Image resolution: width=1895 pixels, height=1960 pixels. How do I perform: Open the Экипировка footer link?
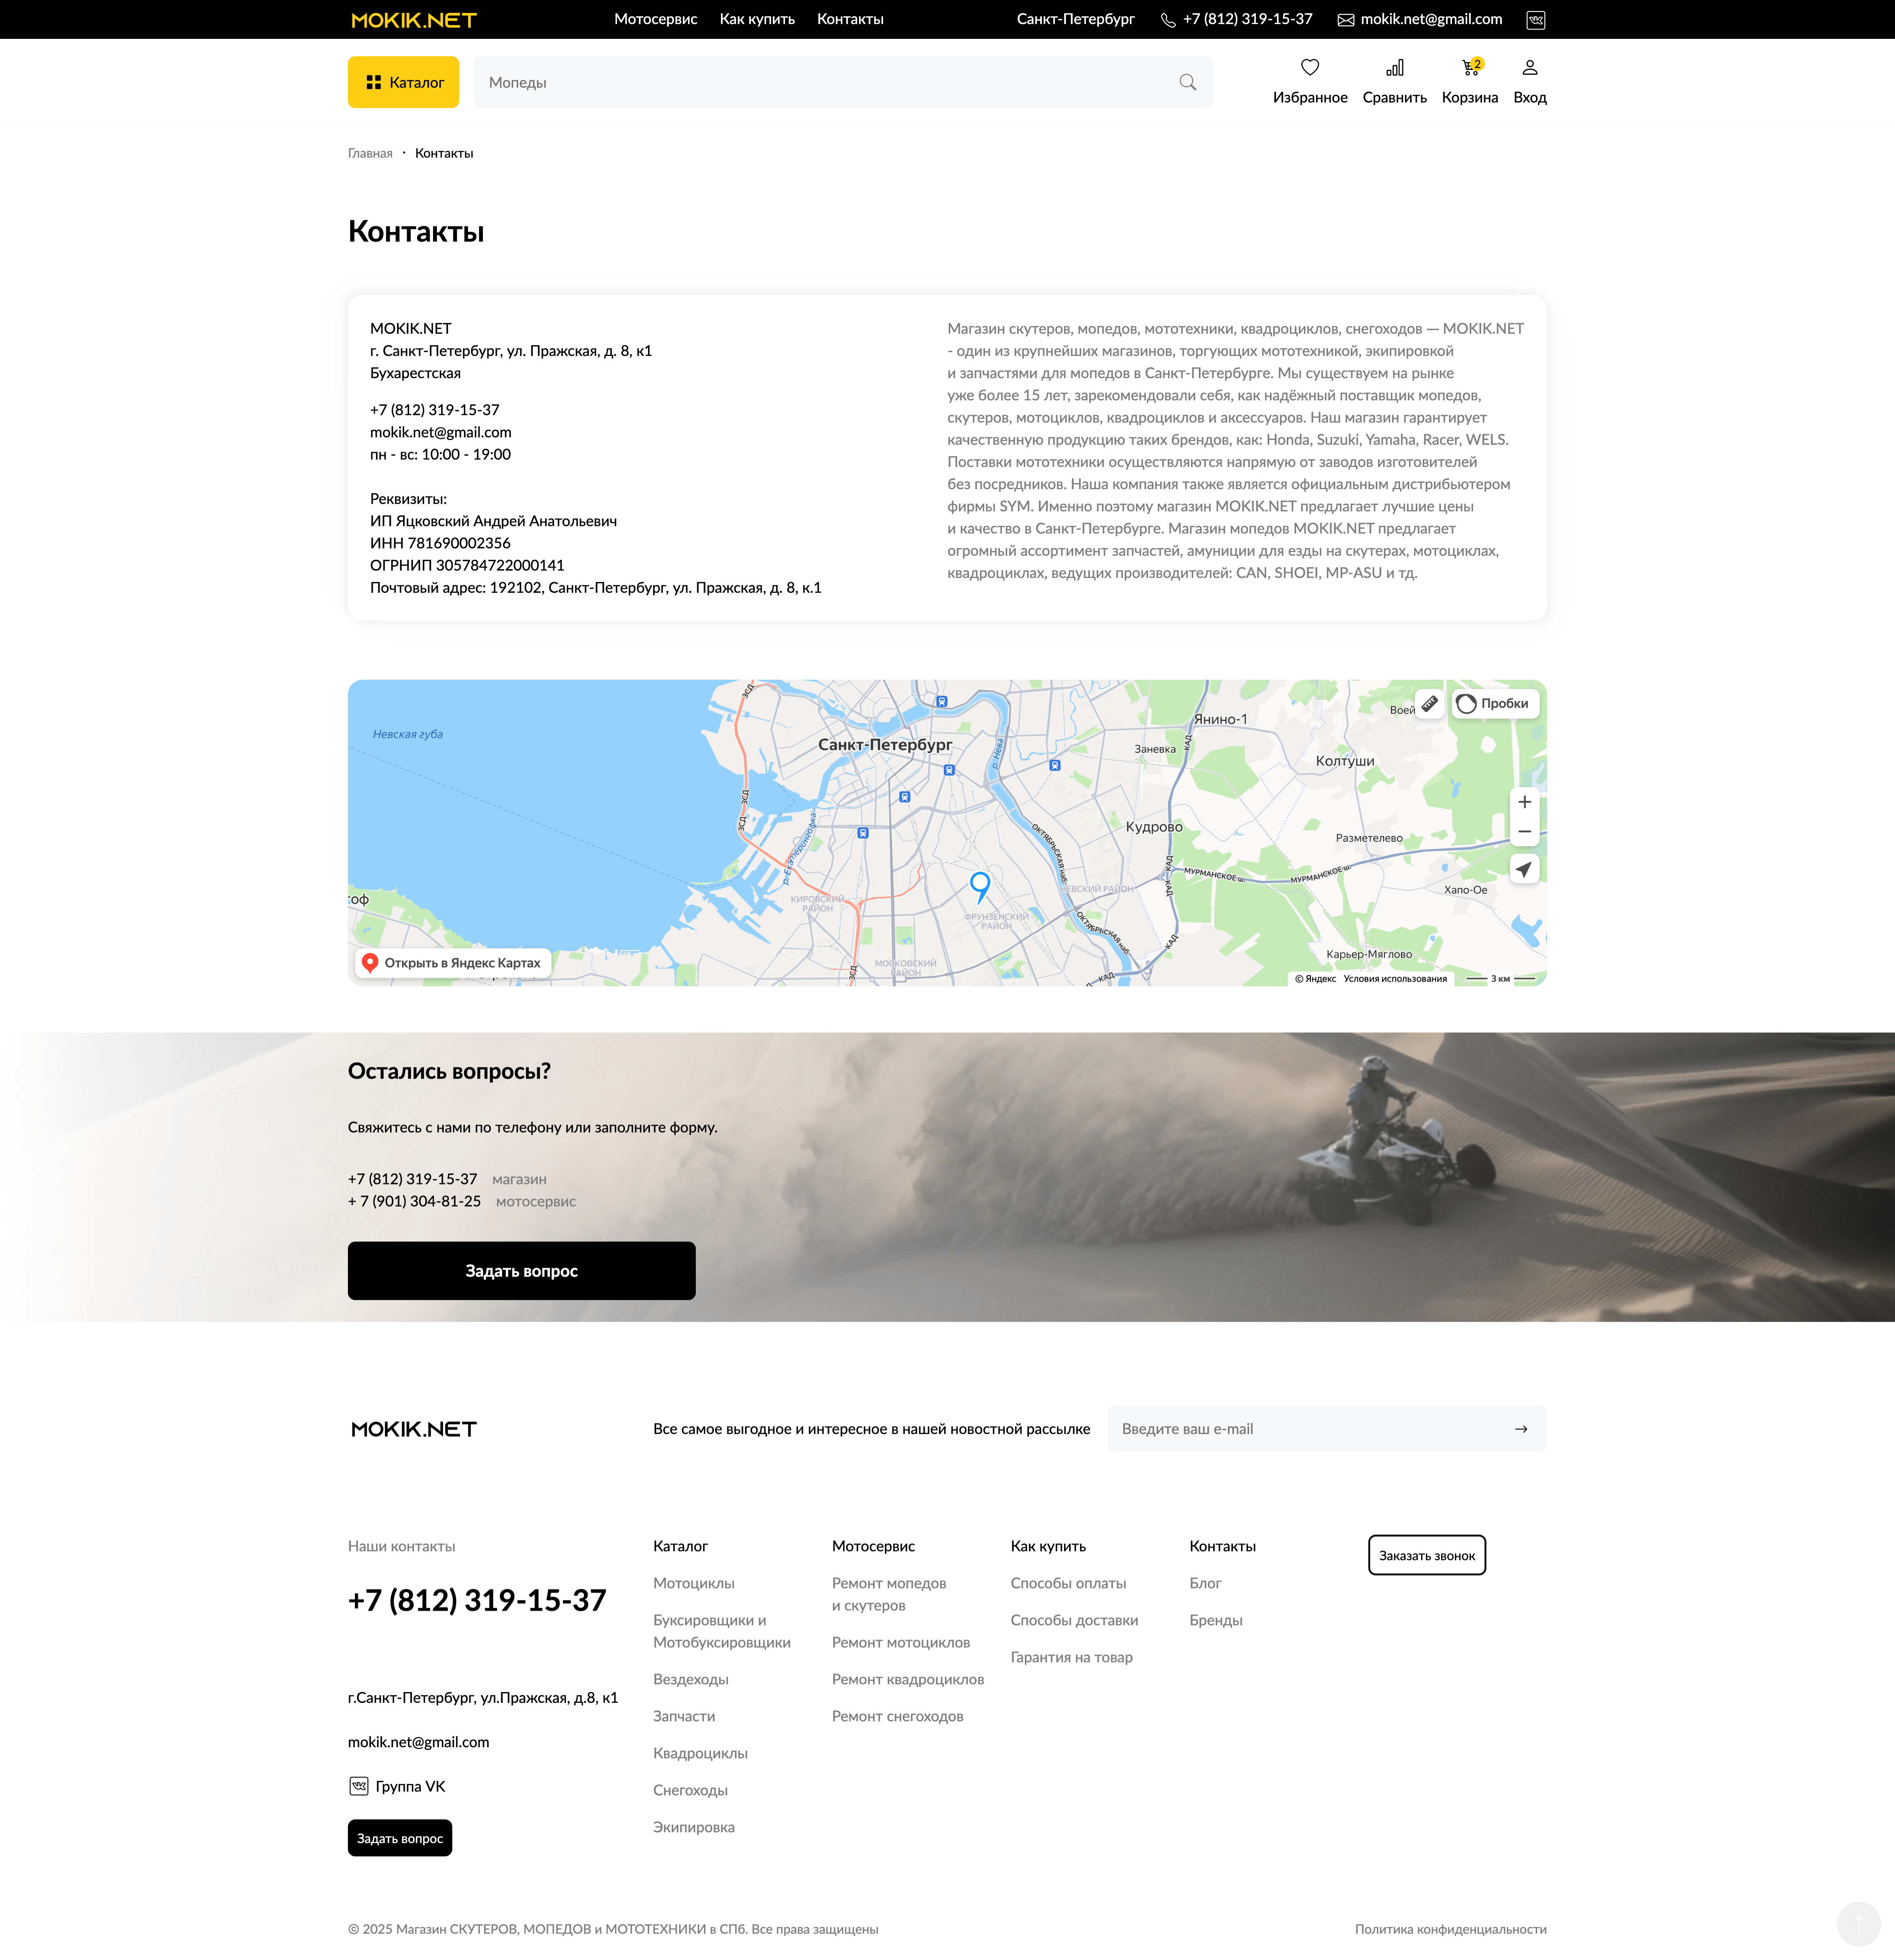coord(694,1827)
